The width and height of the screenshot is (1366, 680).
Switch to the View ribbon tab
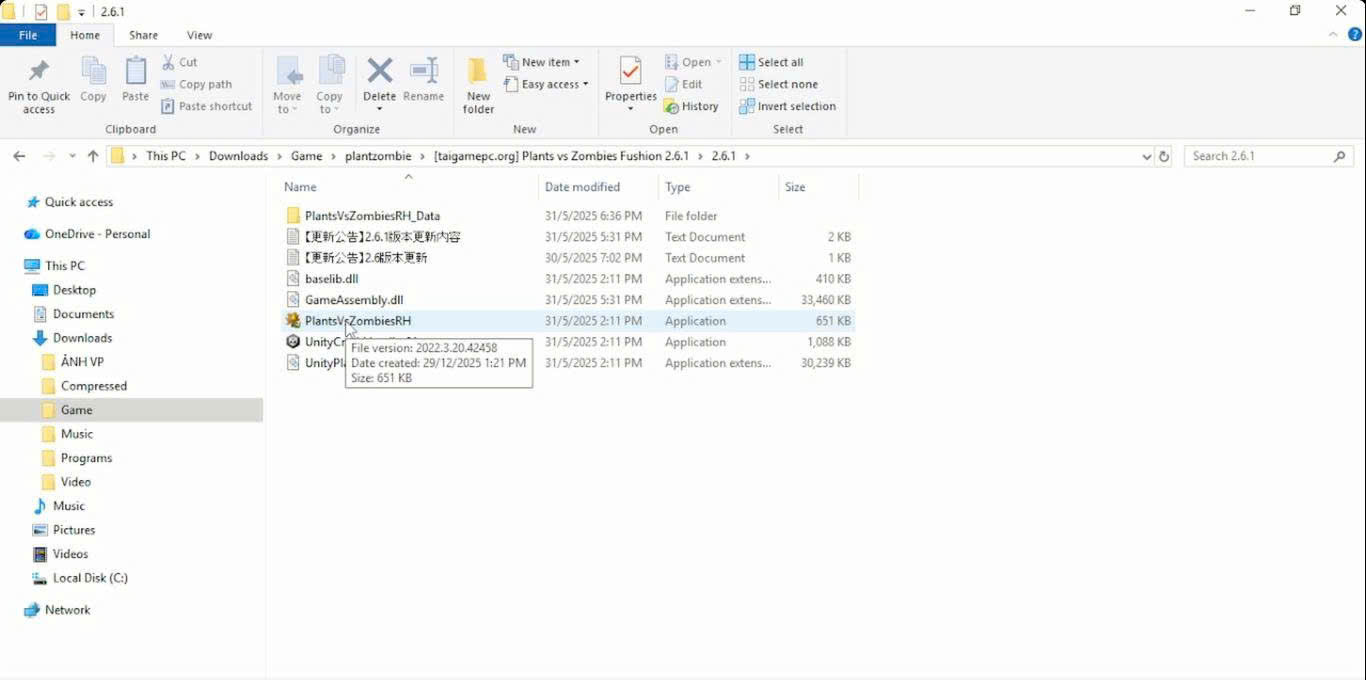[x=199, y=35]
